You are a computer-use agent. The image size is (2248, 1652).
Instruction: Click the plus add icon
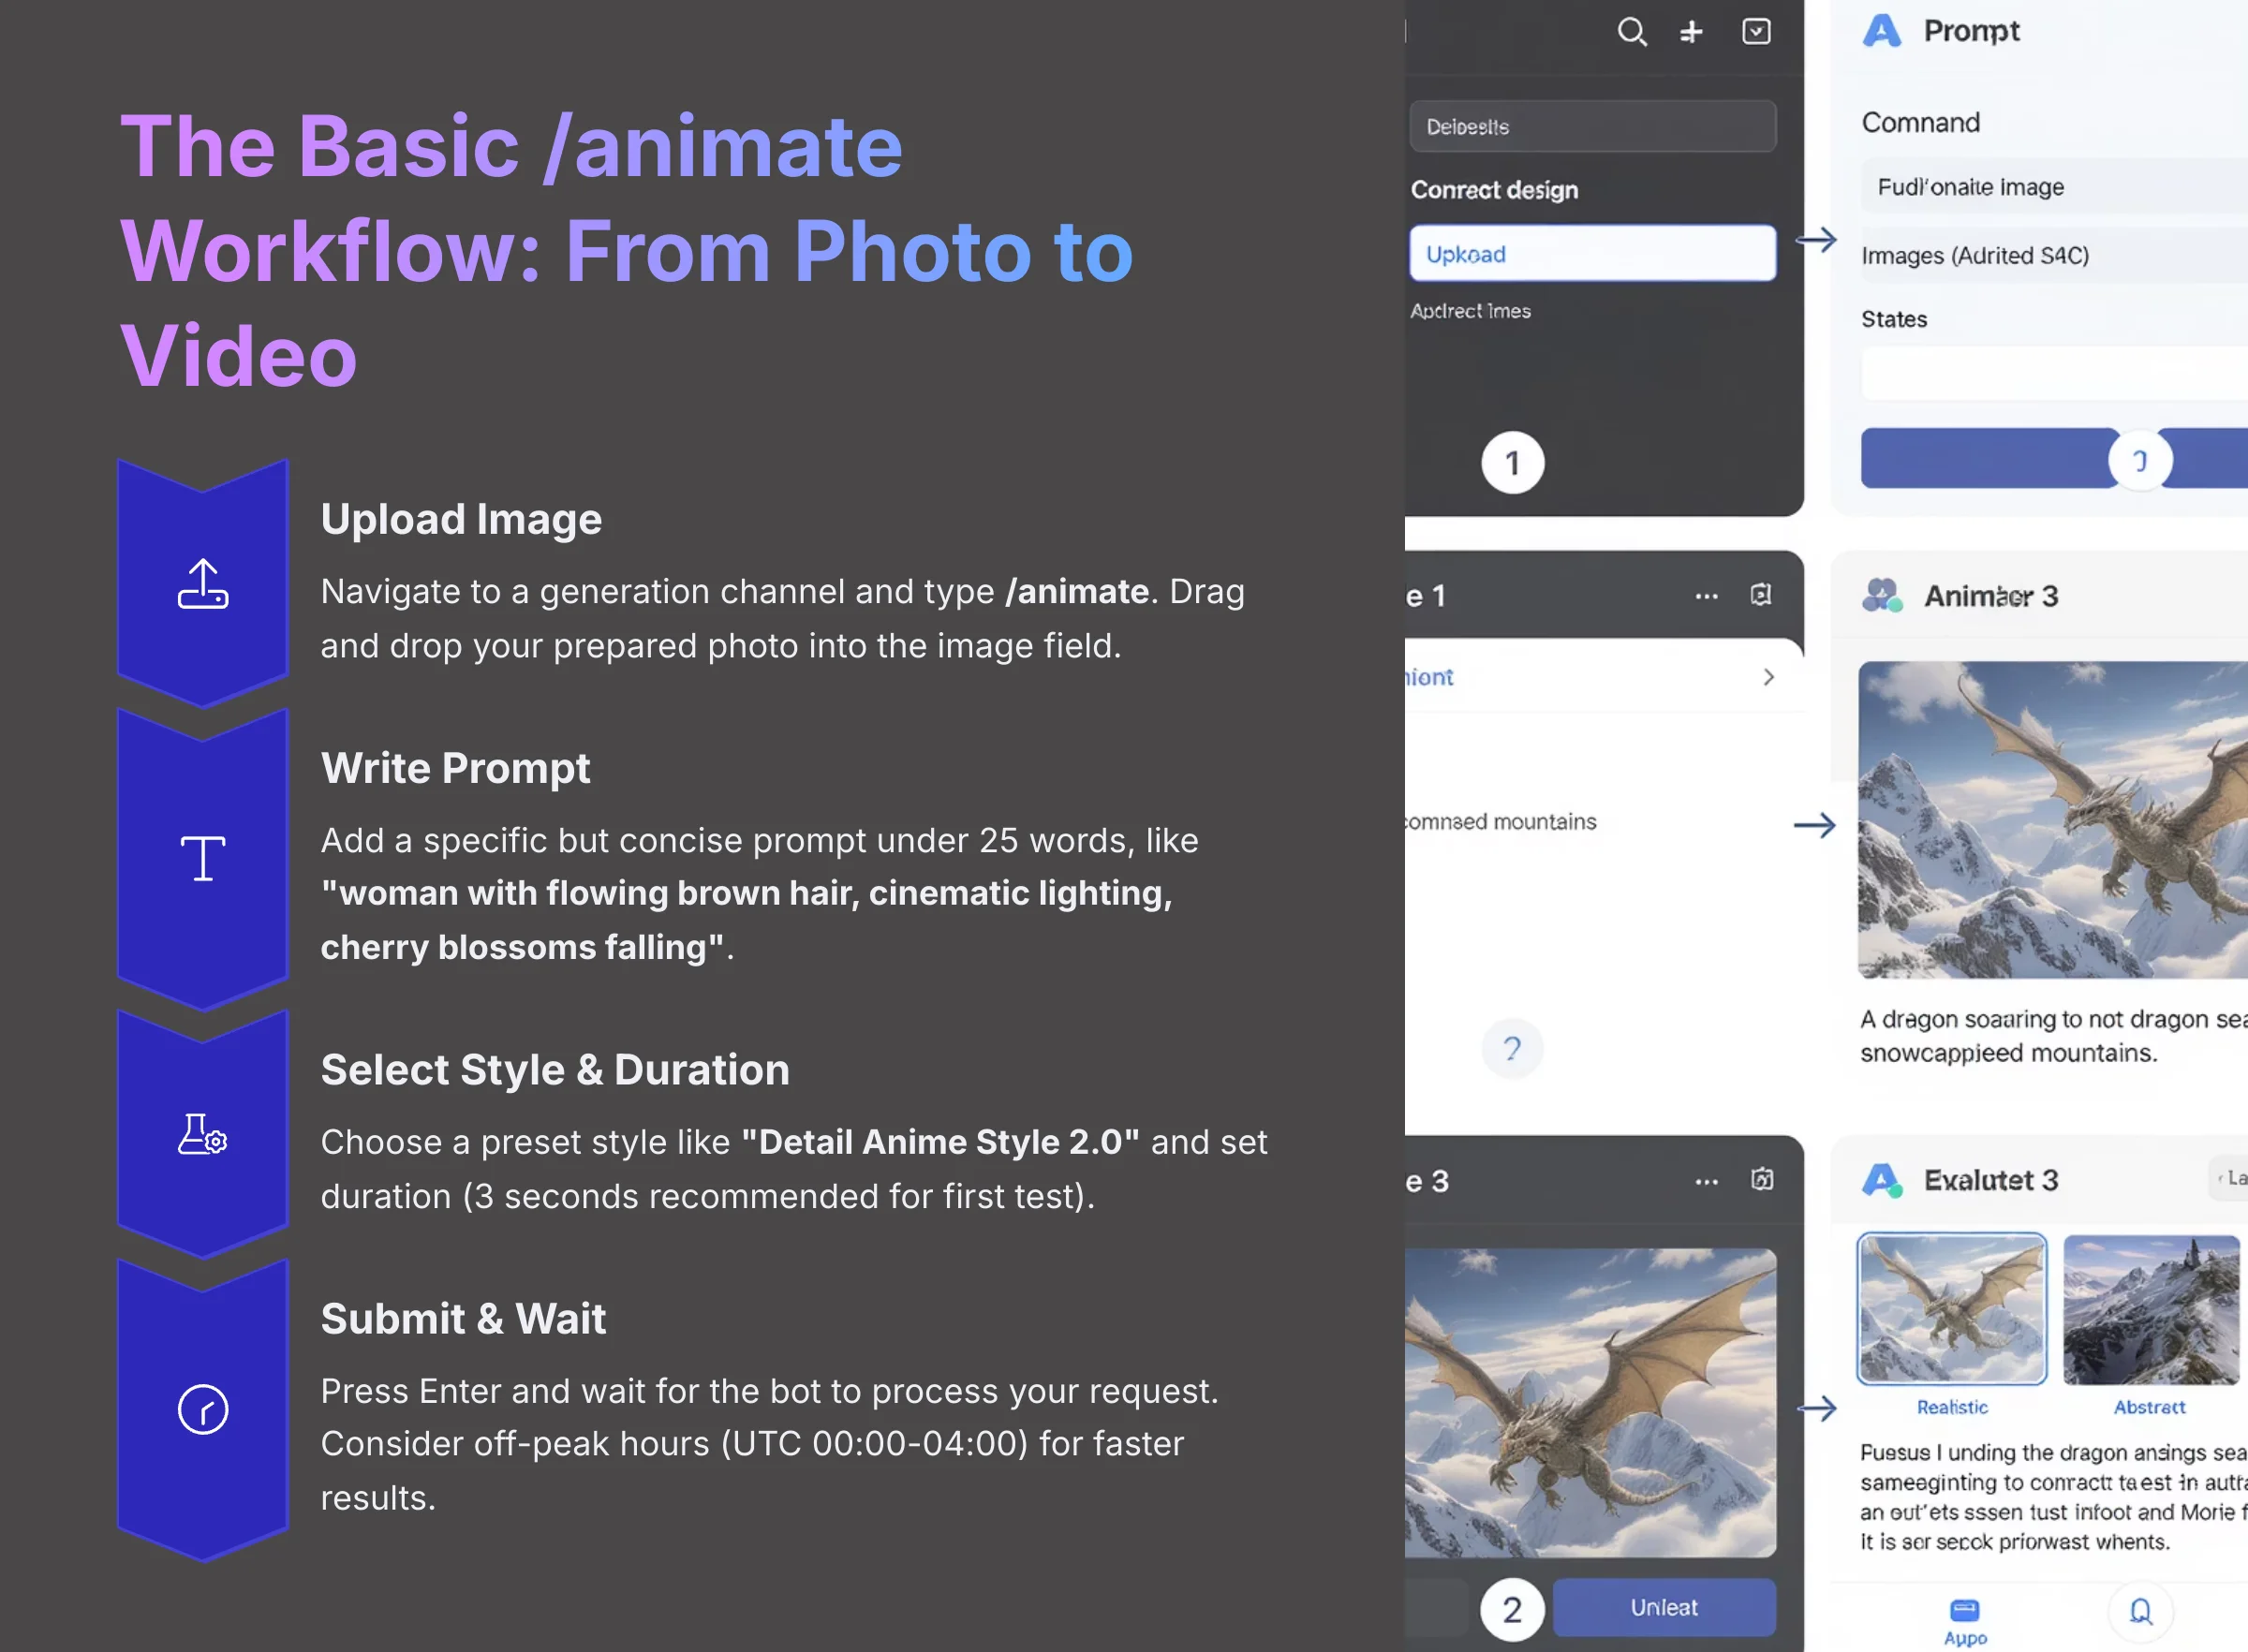click(x=1691, y=33)
